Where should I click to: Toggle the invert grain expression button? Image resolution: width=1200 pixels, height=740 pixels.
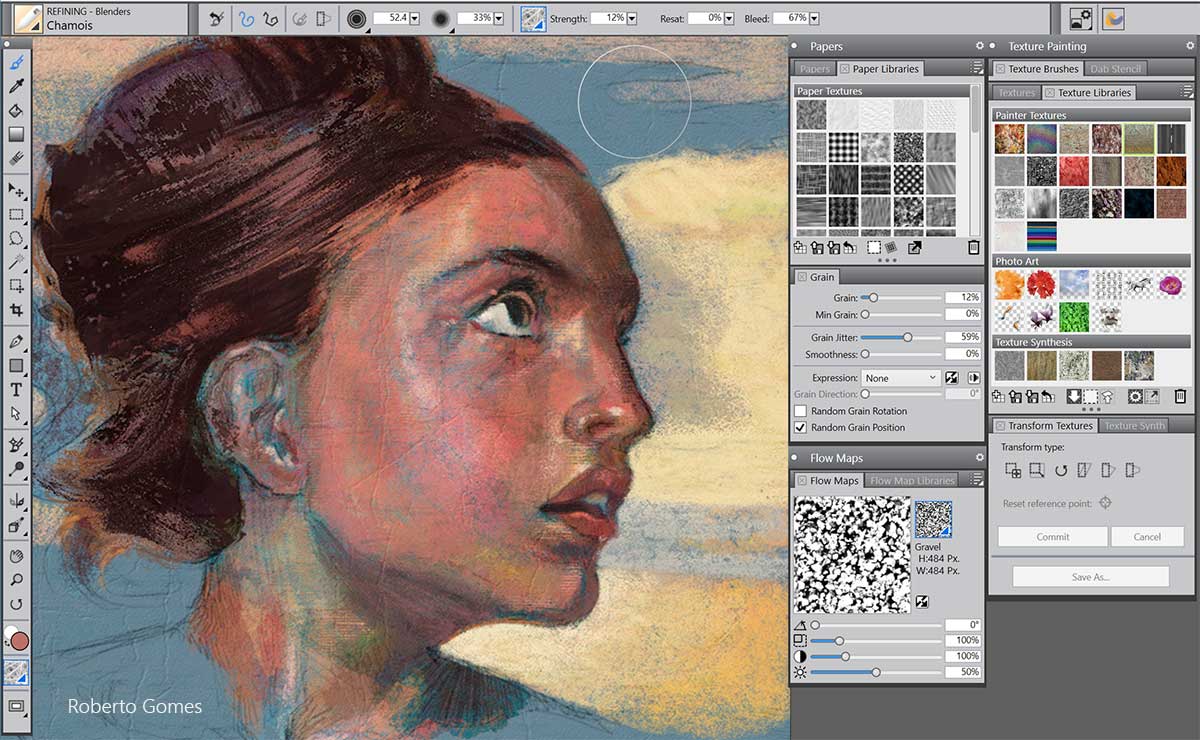(x=953, y=378)
